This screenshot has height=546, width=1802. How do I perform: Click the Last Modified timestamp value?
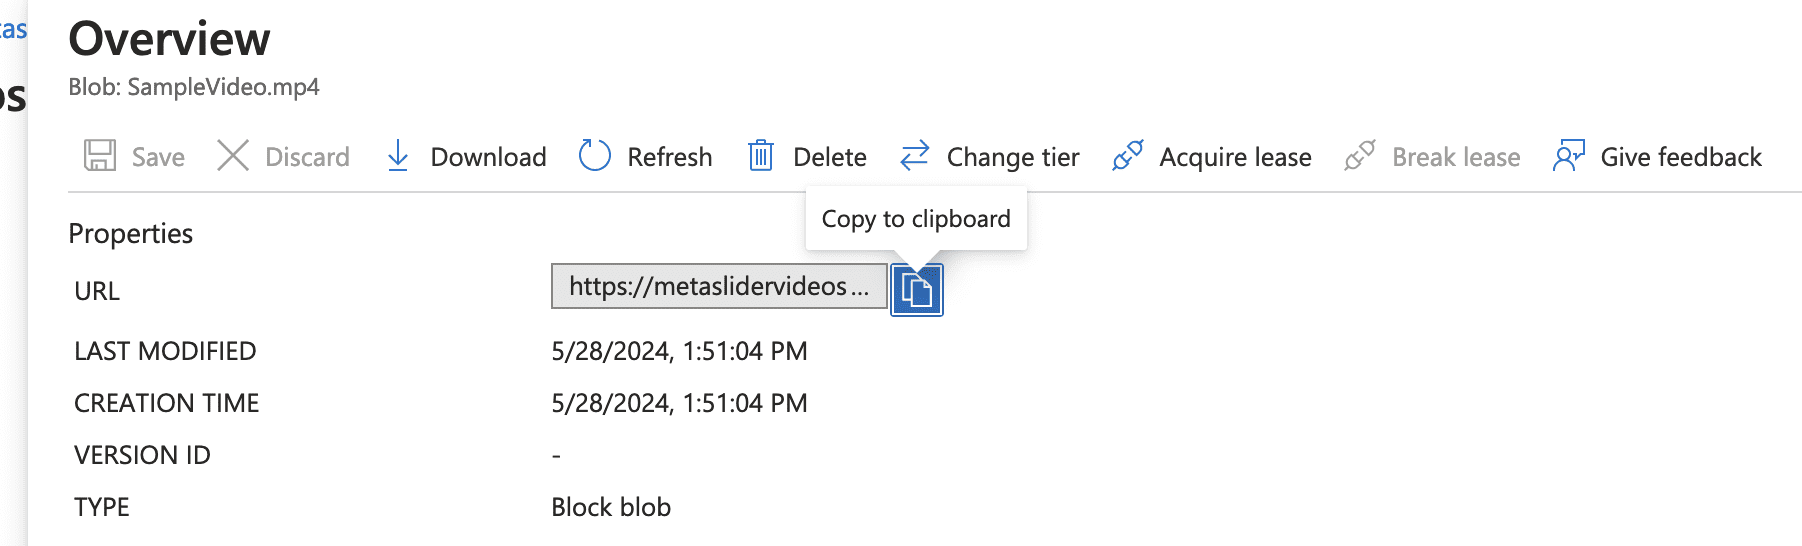click(x=679, y=351)
